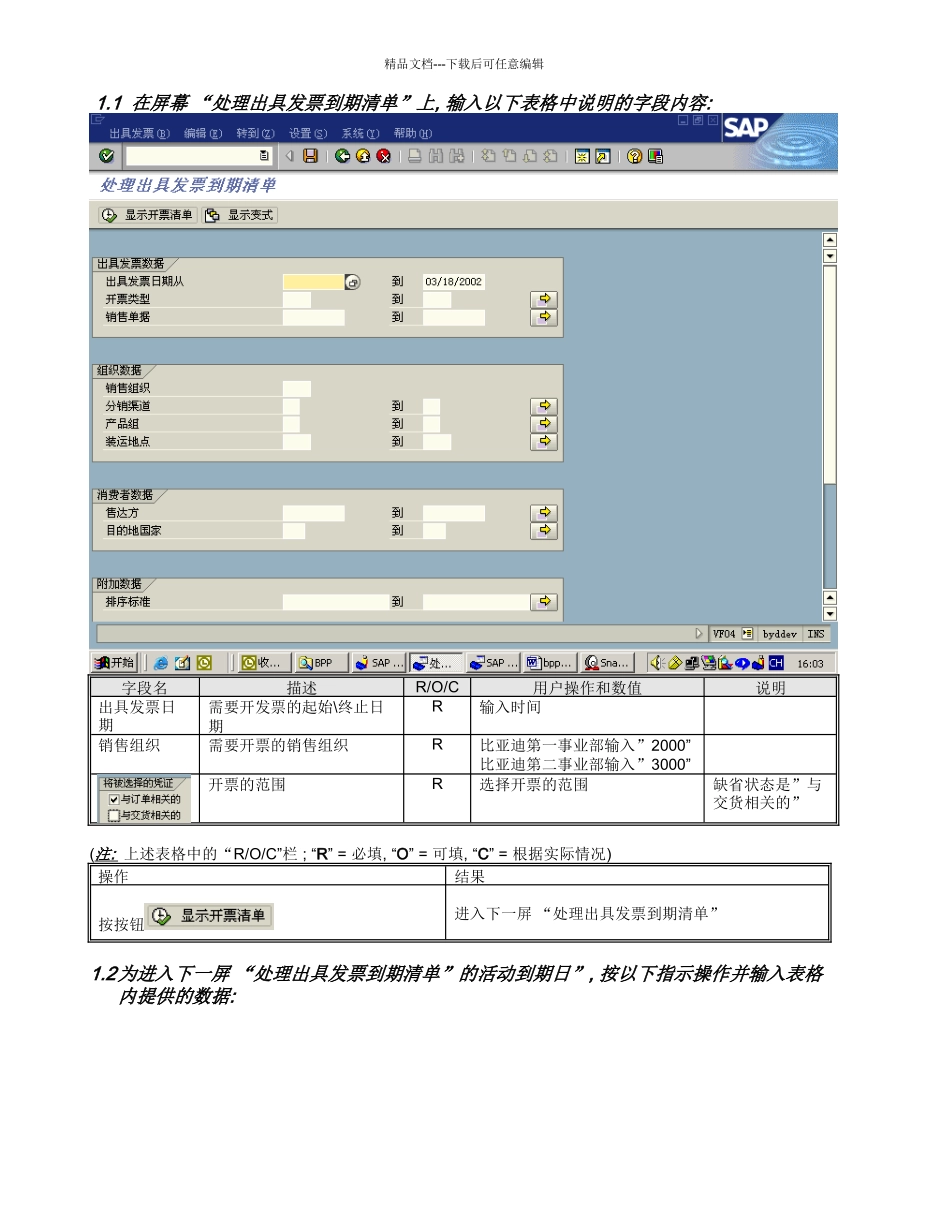Collapse the command field with the triangle
Viewport: 950px width, 1230px height.
point(289,156)
